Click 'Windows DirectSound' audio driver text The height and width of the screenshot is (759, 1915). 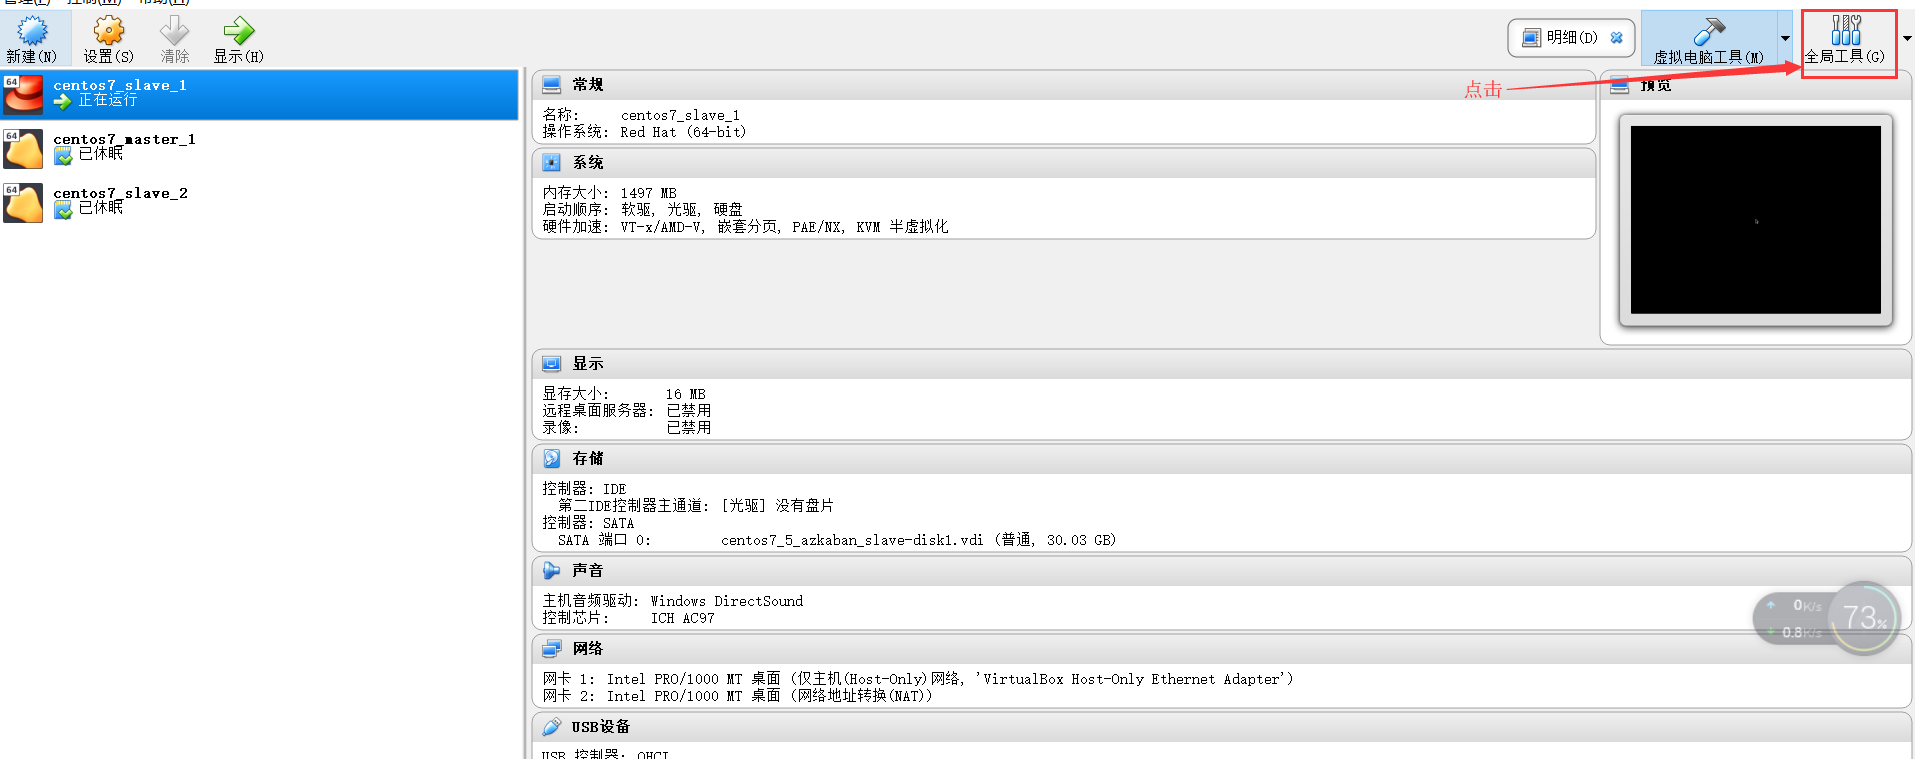(x=727, y=601)
